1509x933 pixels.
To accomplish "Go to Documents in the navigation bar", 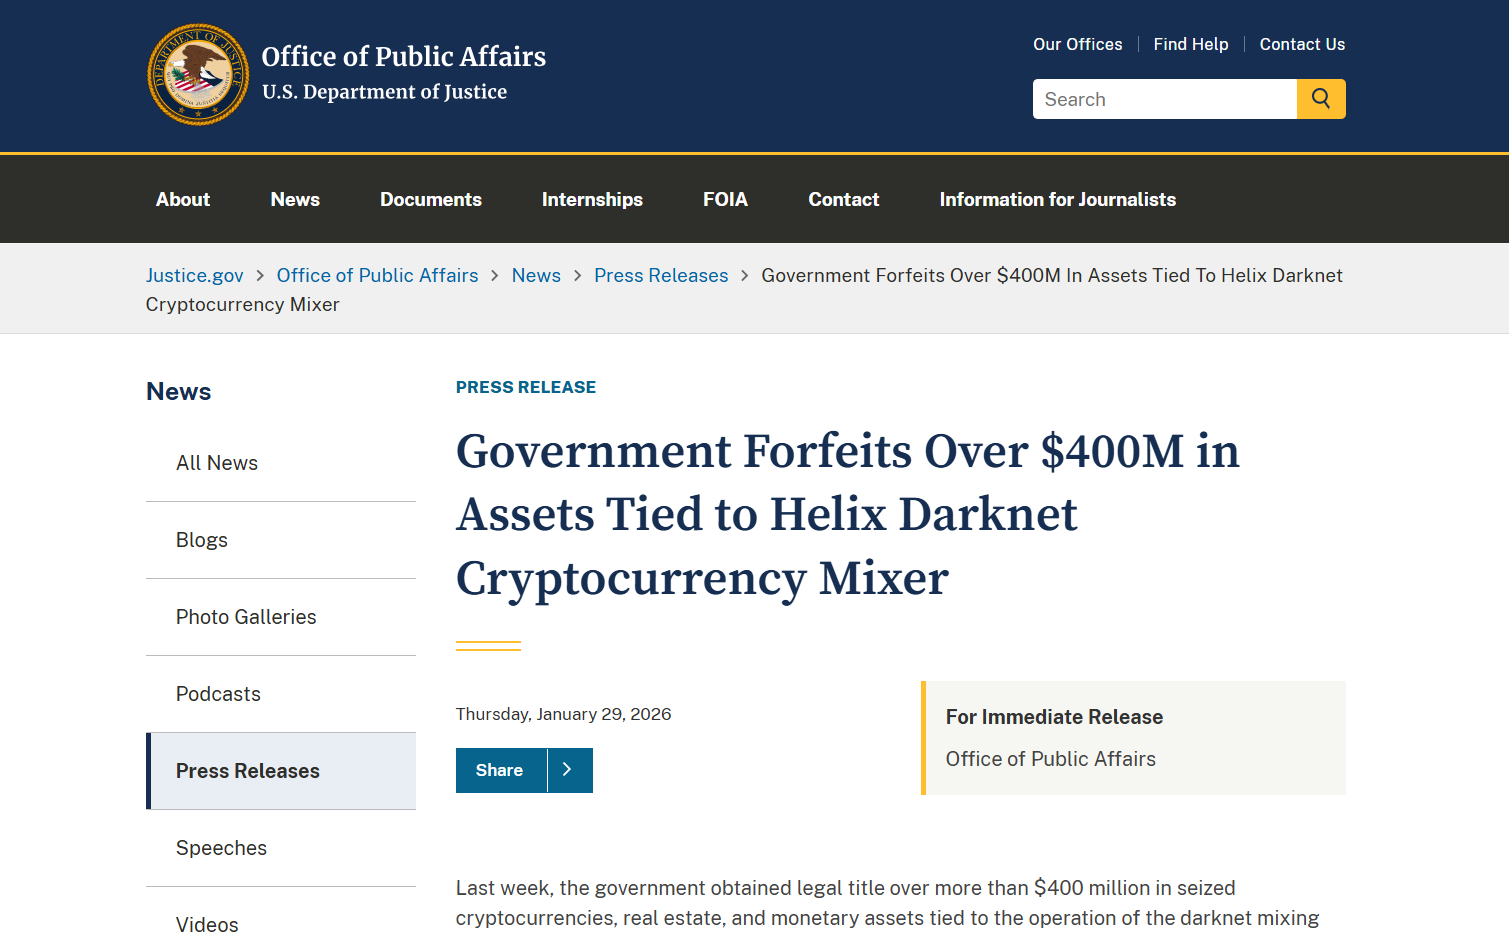I will click(x=431, y=199).
